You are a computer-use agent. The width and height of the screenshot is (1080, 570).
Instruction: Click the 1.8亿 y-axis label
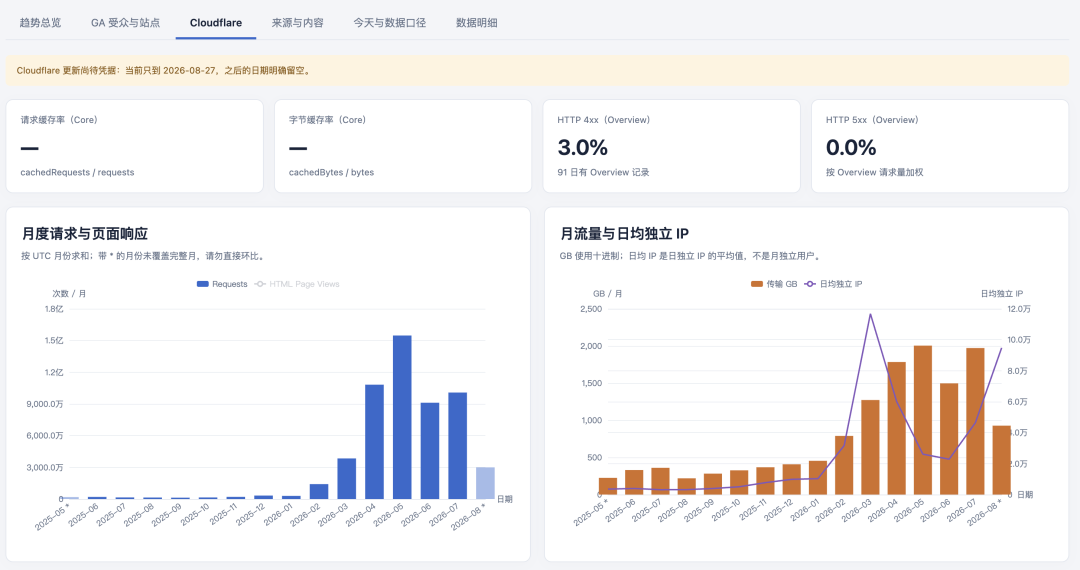(54, 309)
